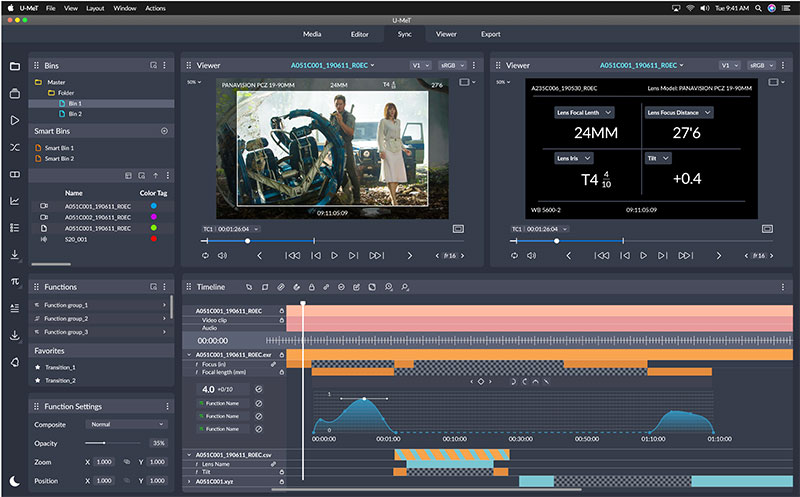Open the Composite Normal dropdown
This screenshot has width=800, height=497.
(x=127, y=424)
